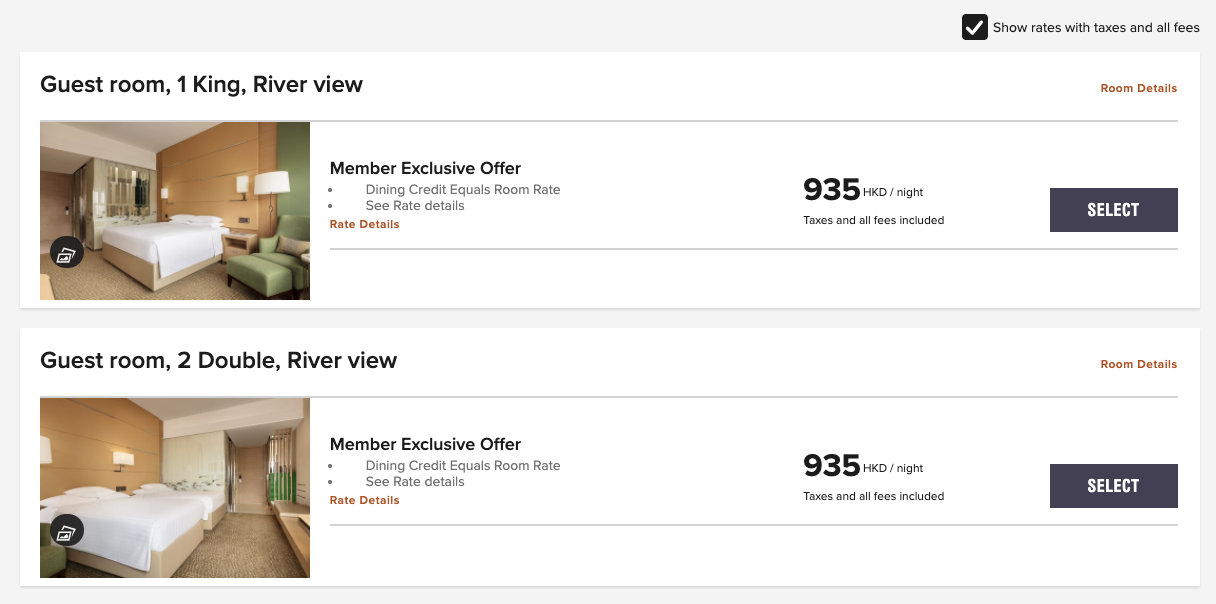Click See Rate details bullet under 2 Double
1216x604 pixels.
coord(415,481)
